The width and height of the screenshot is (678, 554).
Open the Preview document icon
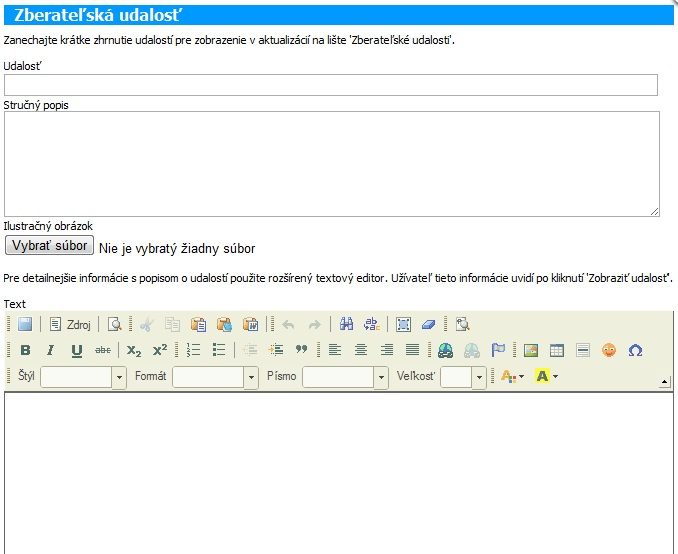pos(115,324)
